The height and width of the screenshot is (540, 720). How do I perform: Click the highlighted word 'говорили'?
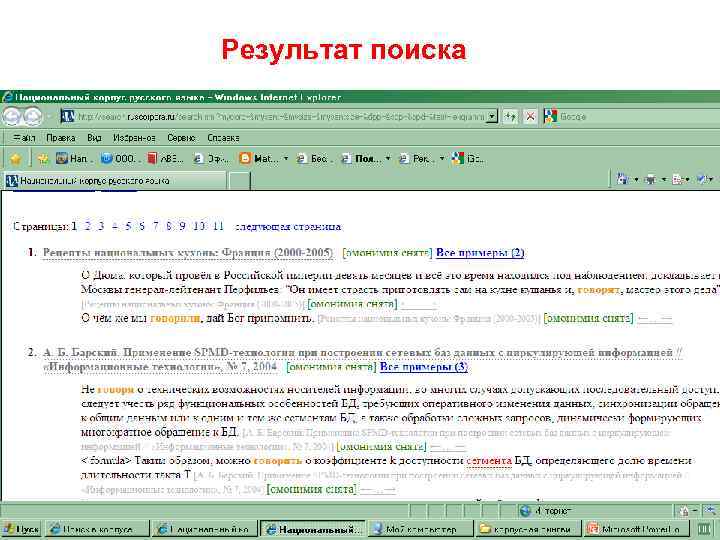click(175, 318)
